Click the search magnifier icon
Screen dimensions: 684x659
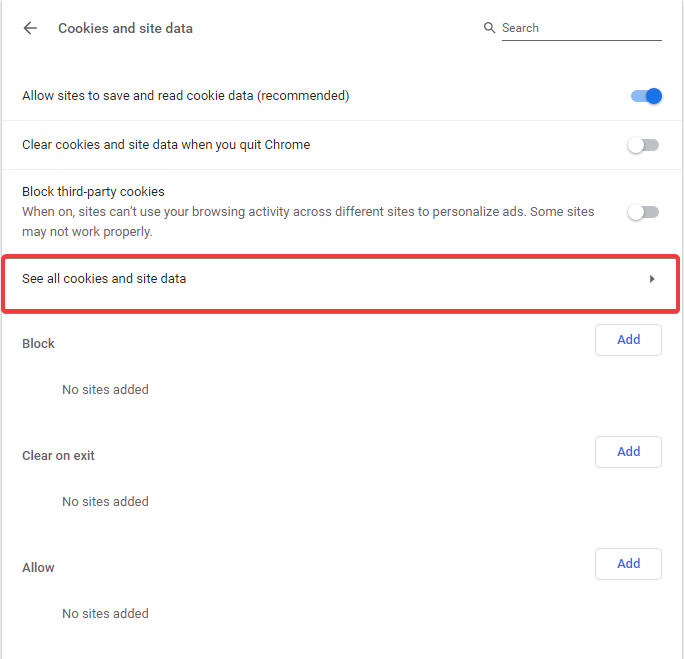(x=489, y=28)
